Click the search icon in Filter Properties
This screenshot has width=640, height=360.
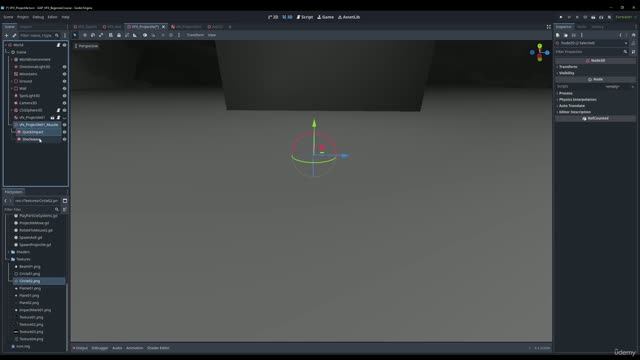(x=625, y=52)
